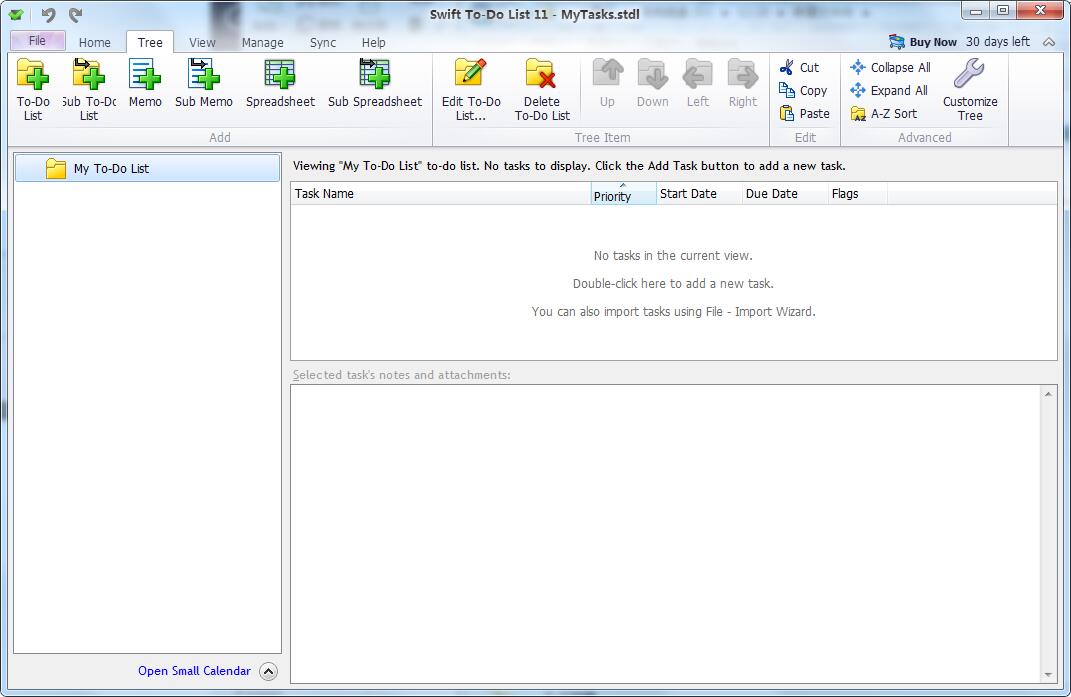This screenshot has width=1071, height=697.
Task: Open the Help tab
Action: (x=374, y=42)
